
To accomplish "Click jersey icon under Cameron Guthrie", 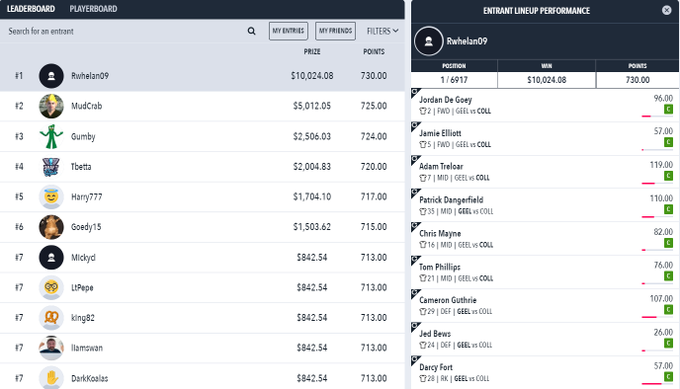I will (423, 312).
